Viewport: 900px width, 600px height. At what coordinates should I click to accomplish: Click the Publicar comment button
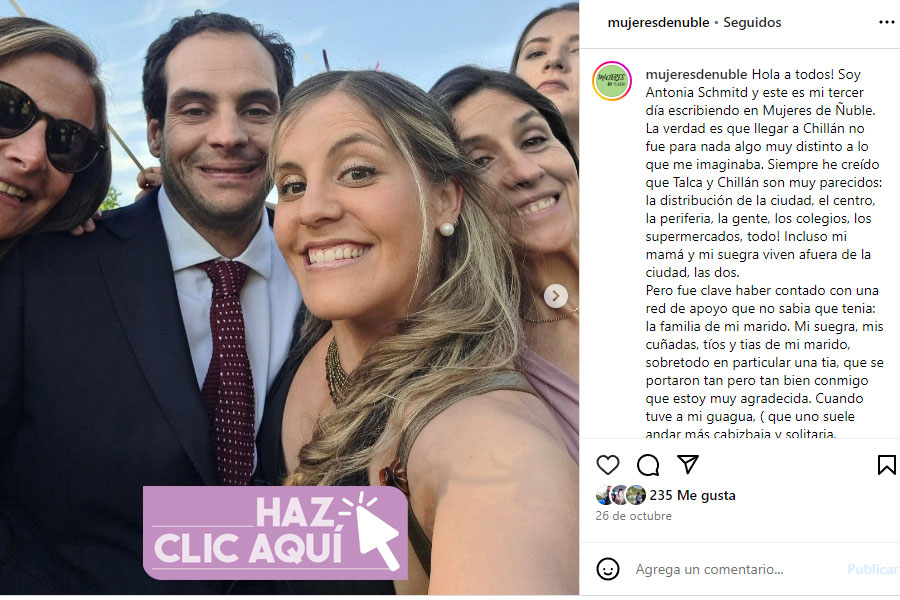[x=872, y=569]
